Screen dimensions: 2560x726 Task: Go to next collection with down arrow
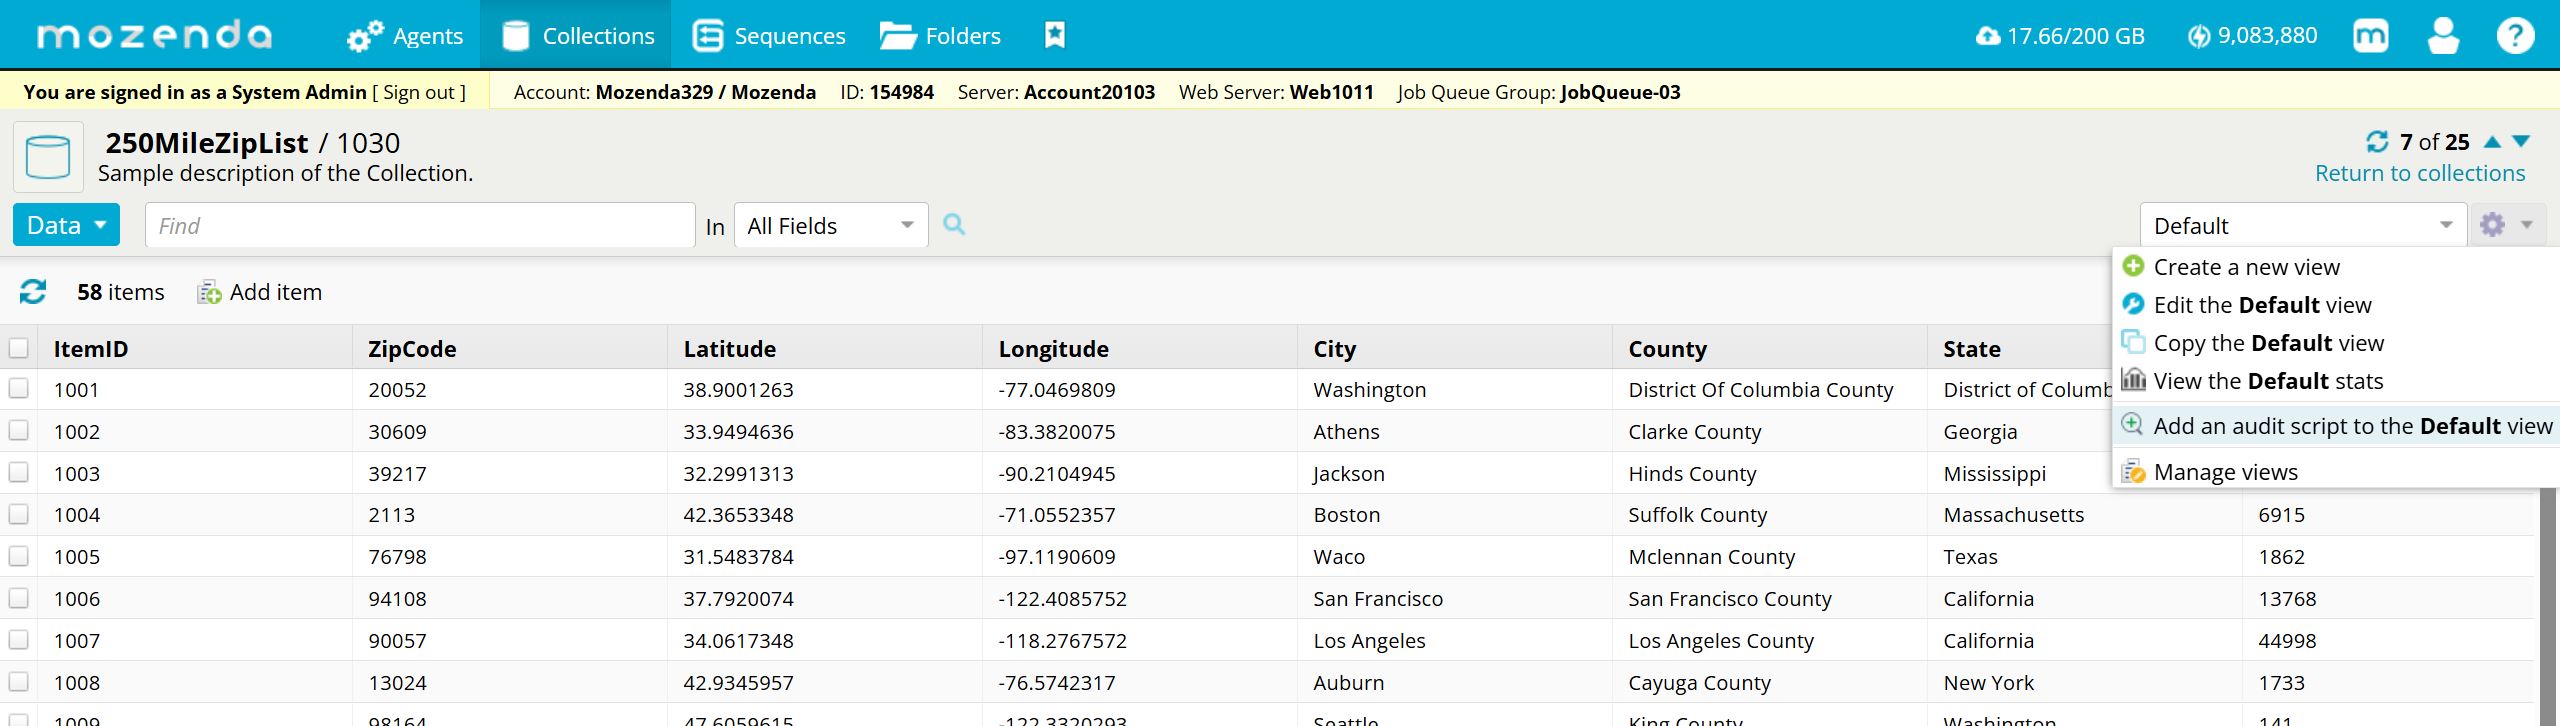coord(2522,142)
